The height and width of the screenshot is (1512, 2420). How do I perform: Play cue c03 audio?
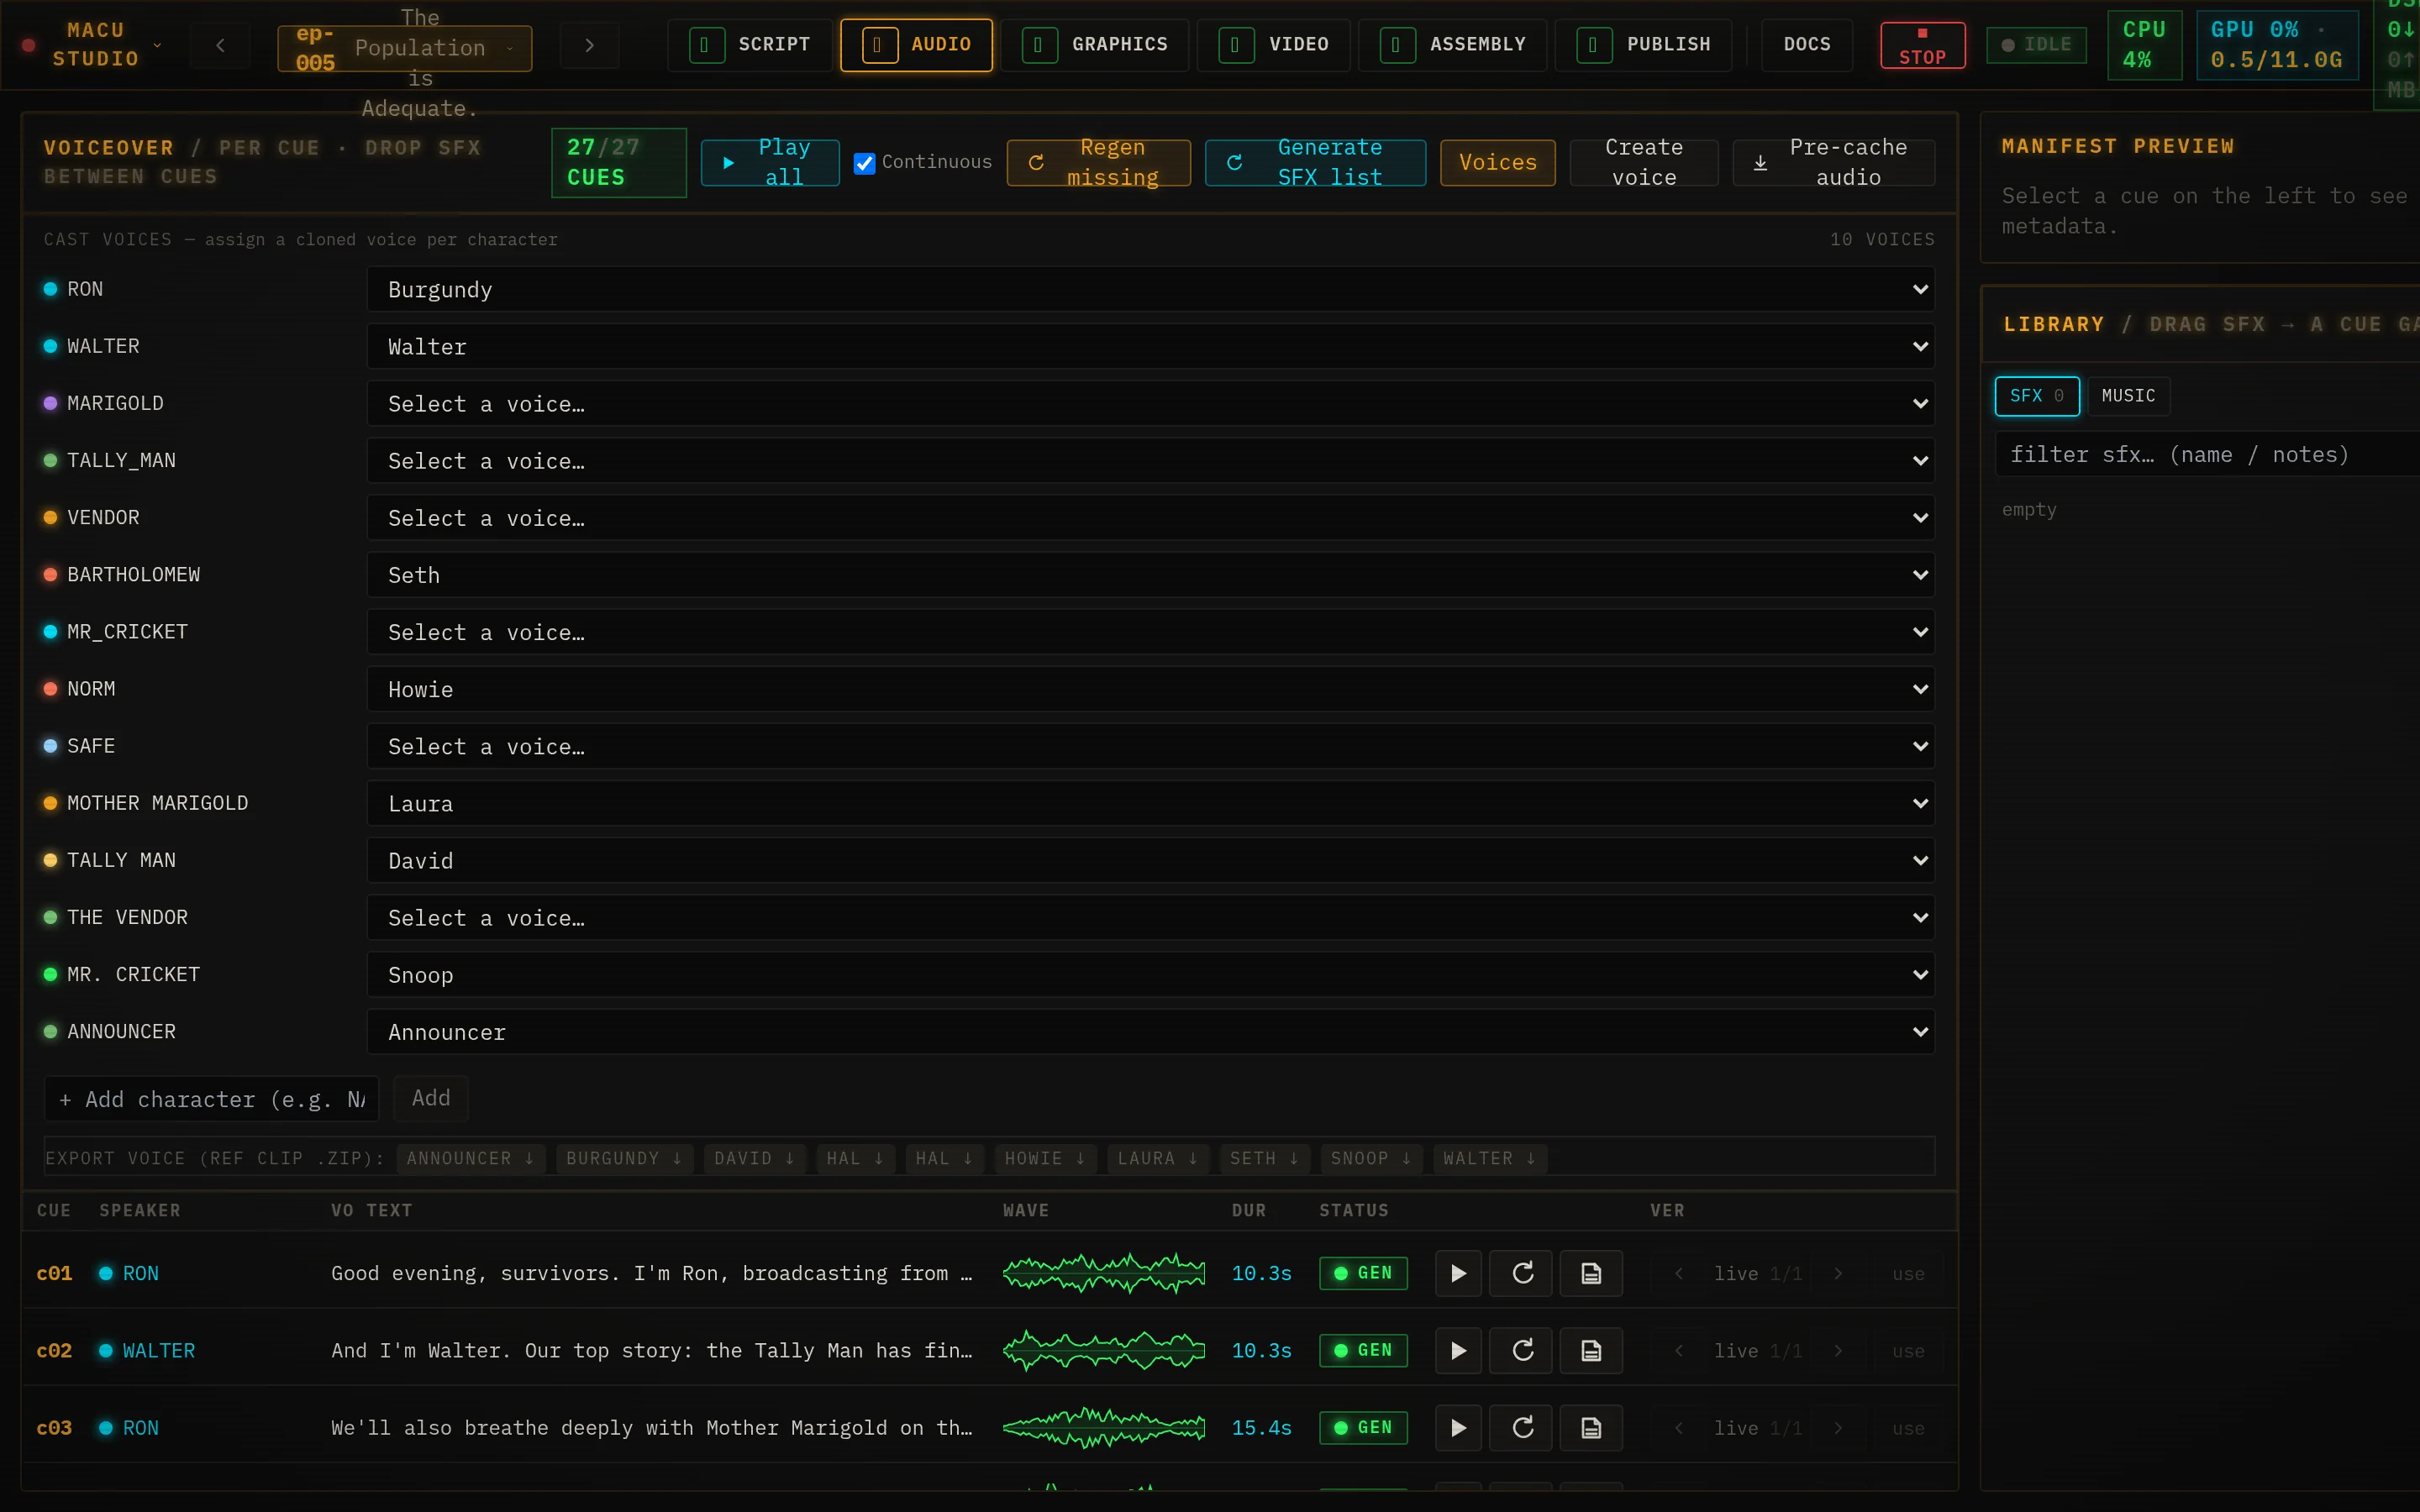(x=1458, y=1428)
